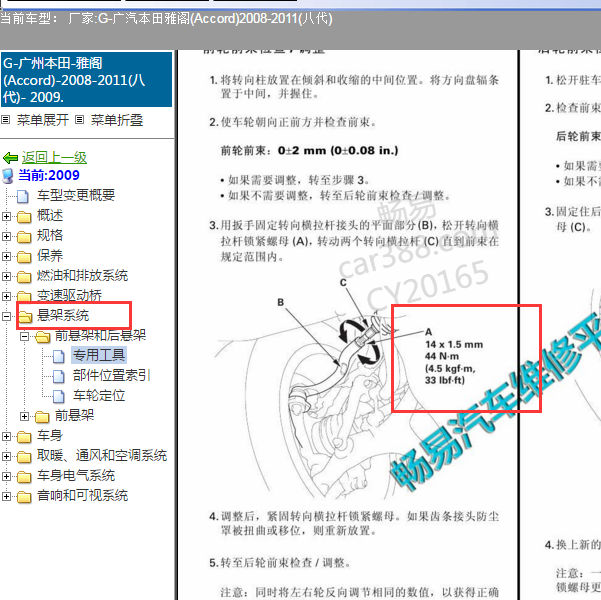Viewport: 601px width, 600px height.
Task: Click the 车型变更概要 page icon
Action: 23,196
